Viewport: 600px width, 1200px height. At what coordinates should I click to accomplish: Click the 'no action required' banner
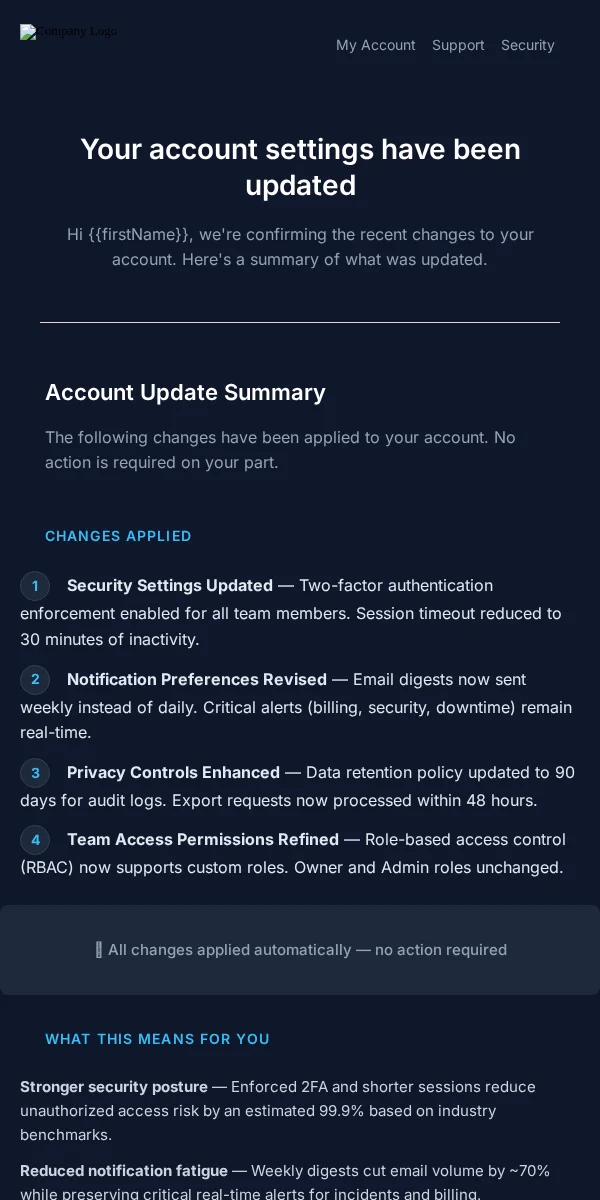coord(300,950)
